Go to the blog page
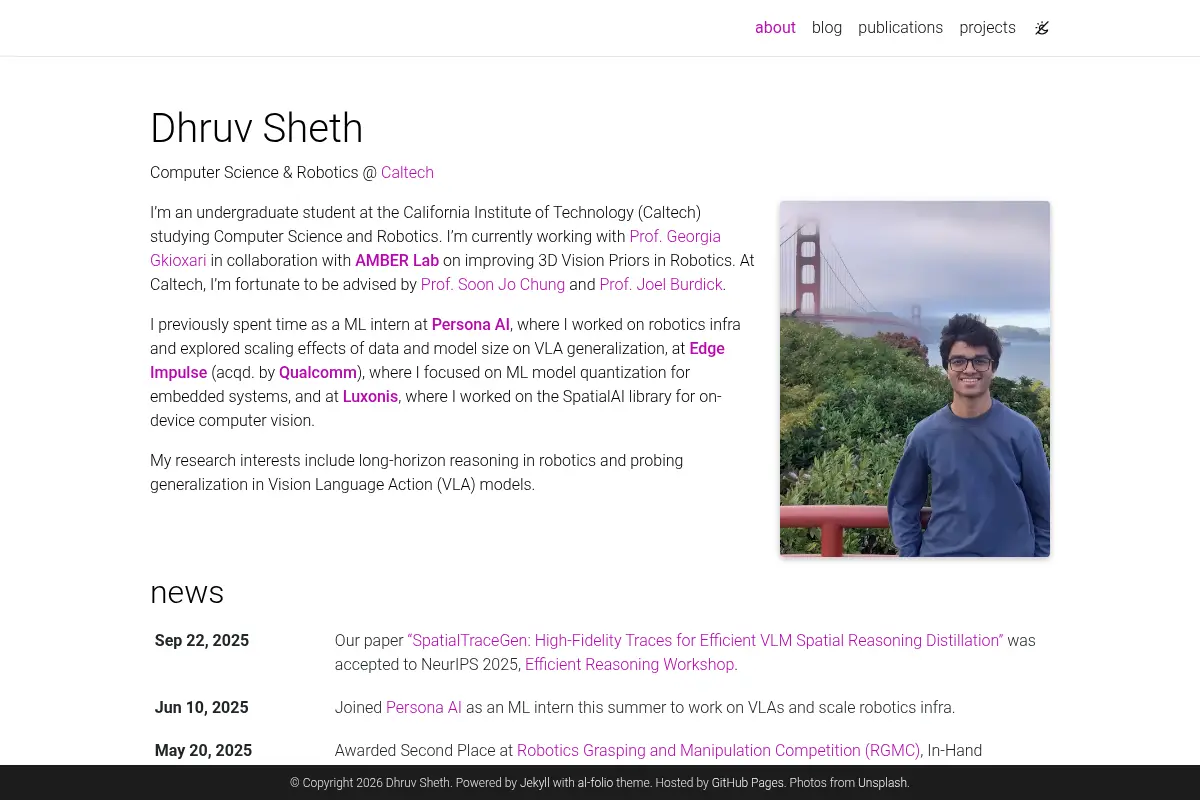The height and width of the screenshot is (800, 1200). pos(827,28)
